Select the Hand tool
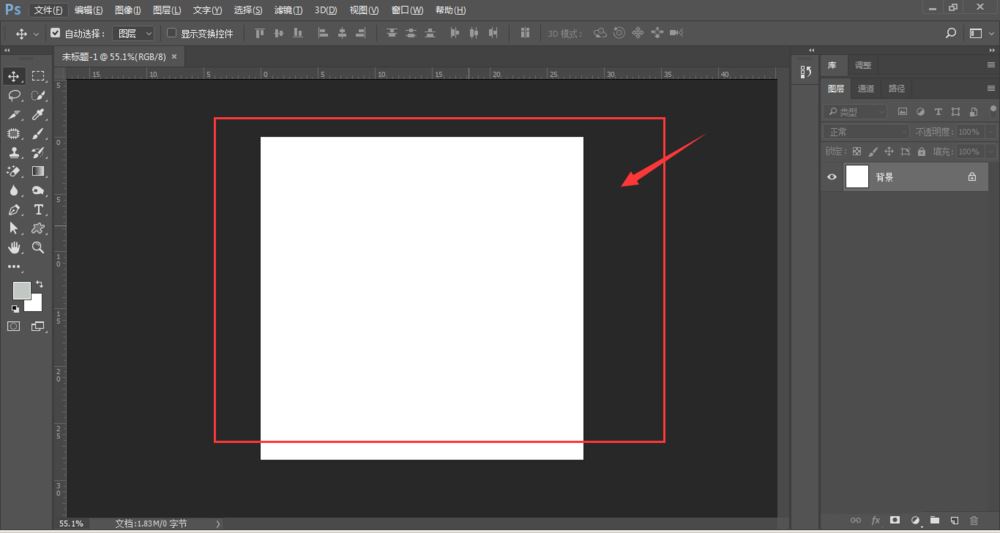 point(13,247)
